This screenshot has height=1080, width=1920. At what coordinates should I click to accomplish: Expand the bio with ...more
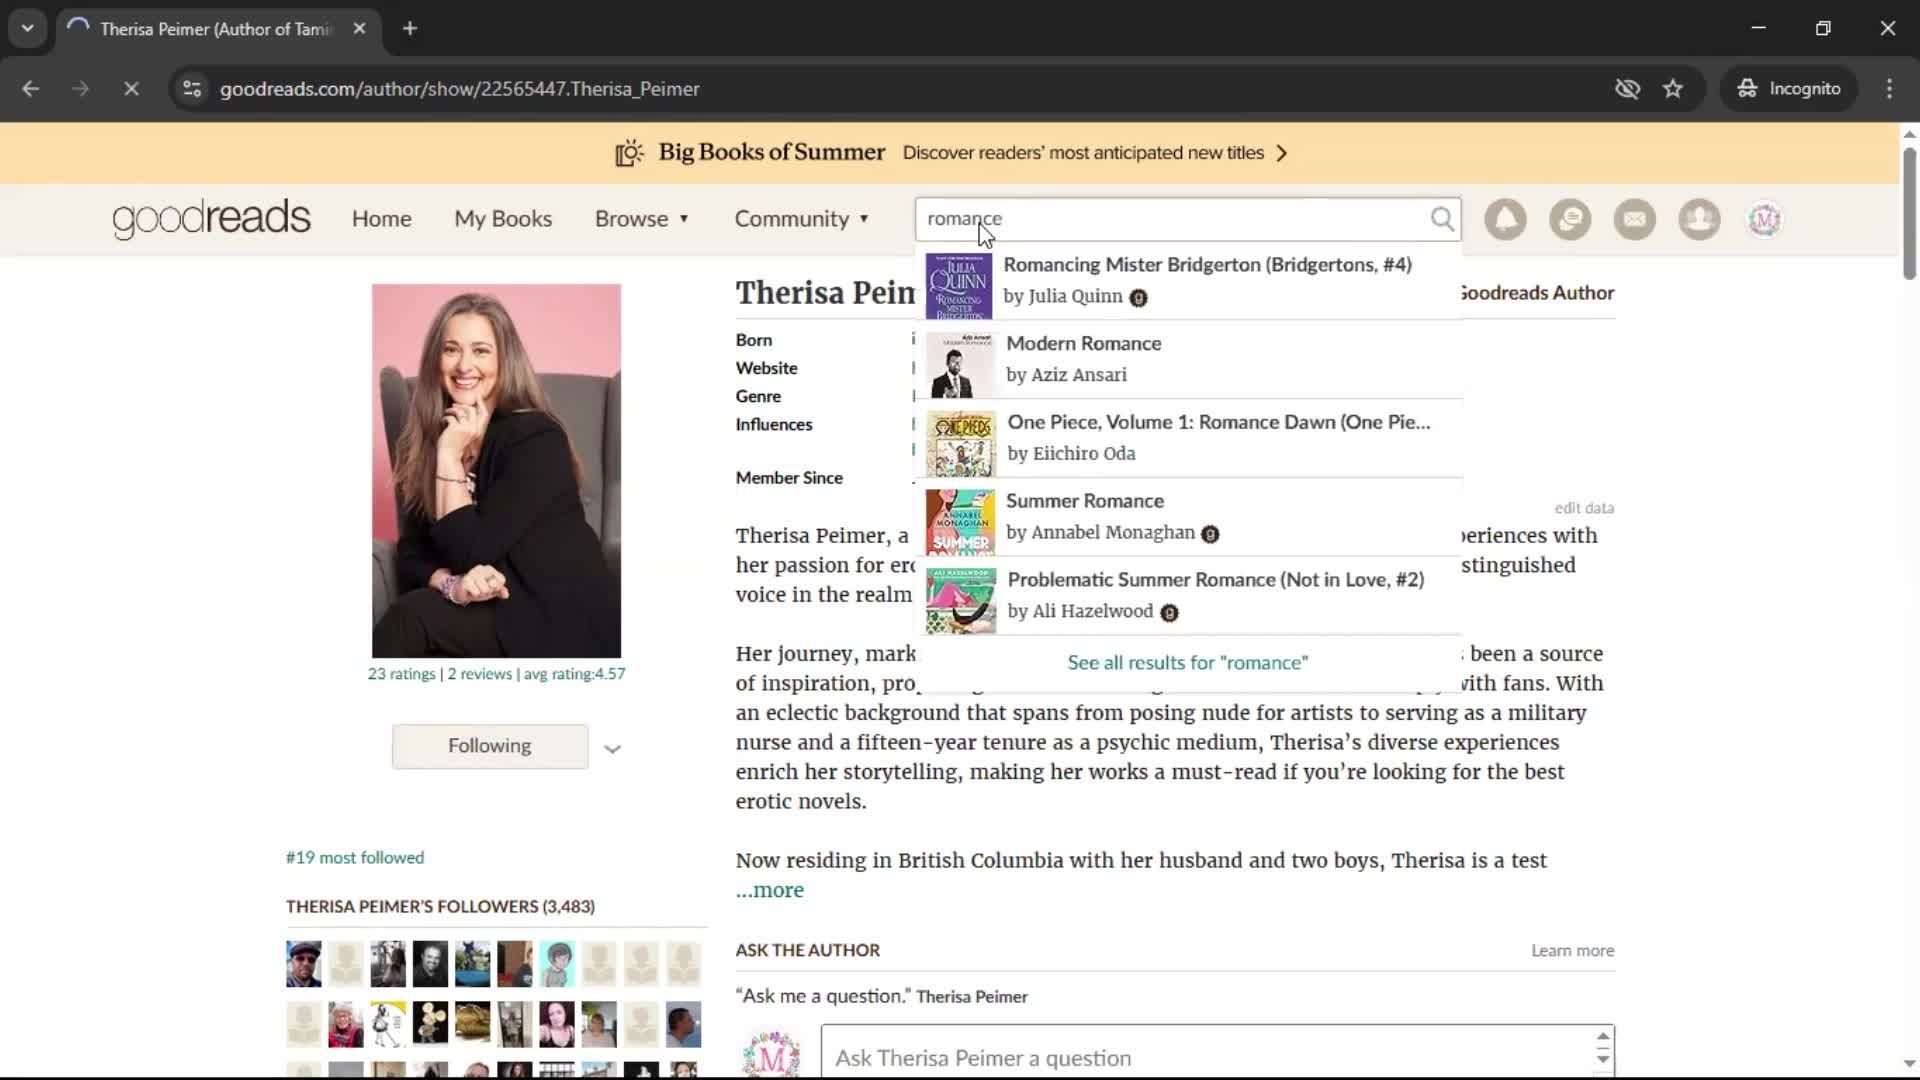point(770,890)
